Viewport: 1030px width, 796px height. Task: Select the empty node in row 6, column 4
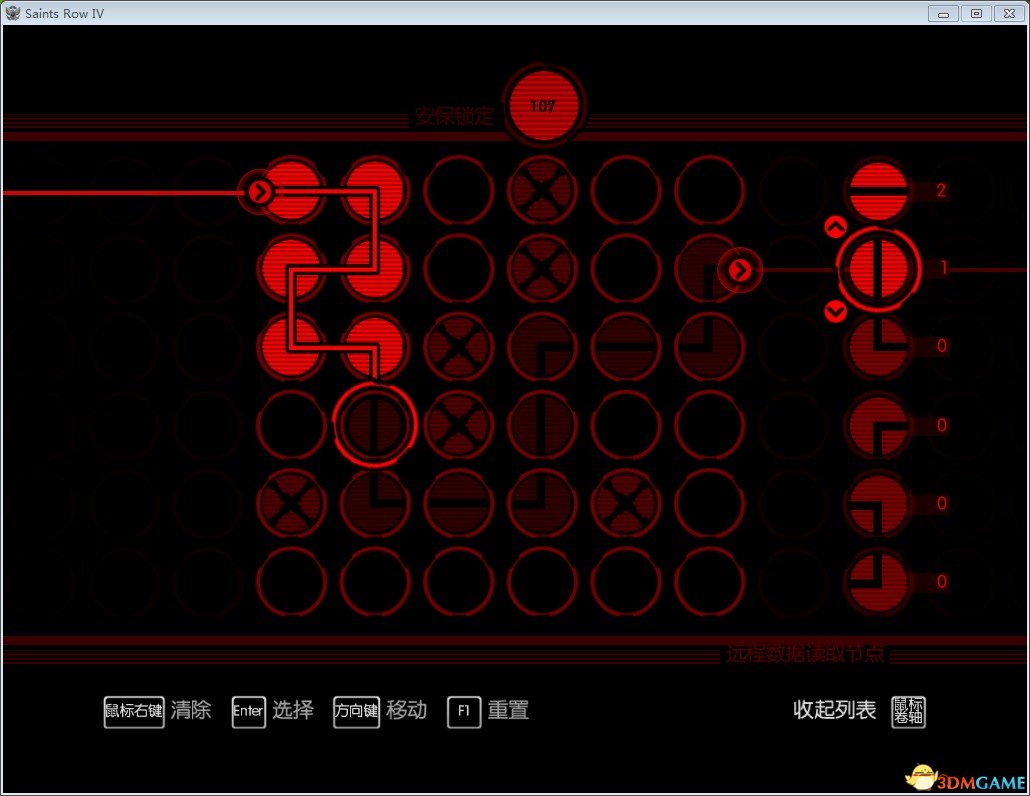[x=543, y=581]
